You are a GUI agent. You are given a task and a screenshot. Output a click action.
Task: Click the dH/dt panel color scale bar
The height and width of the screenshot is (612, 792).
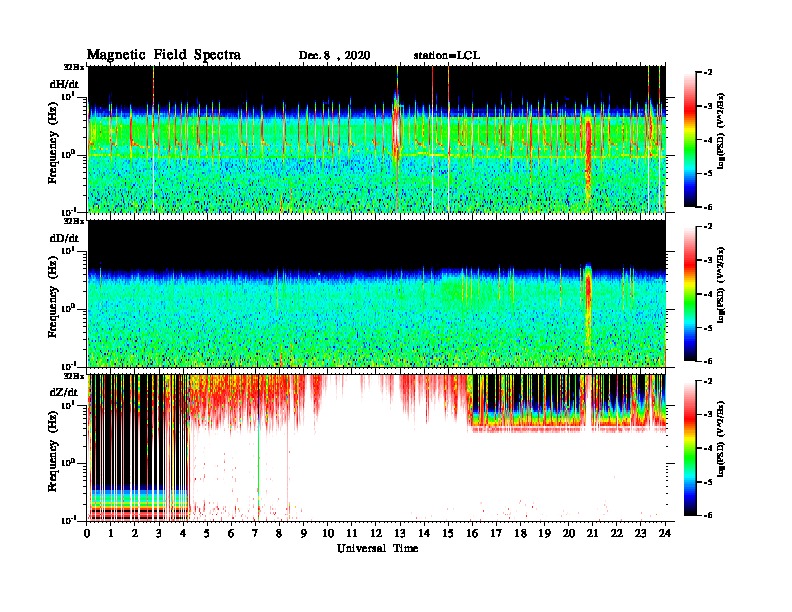tap(690, 139)
